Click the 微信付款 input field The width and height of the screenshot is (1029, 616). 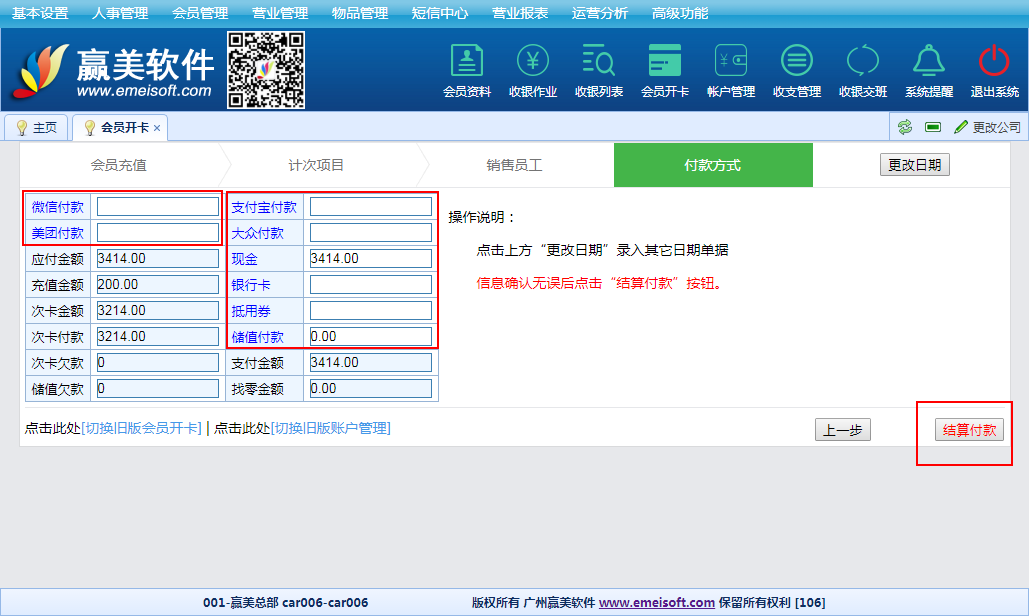[x=157, y=207]
